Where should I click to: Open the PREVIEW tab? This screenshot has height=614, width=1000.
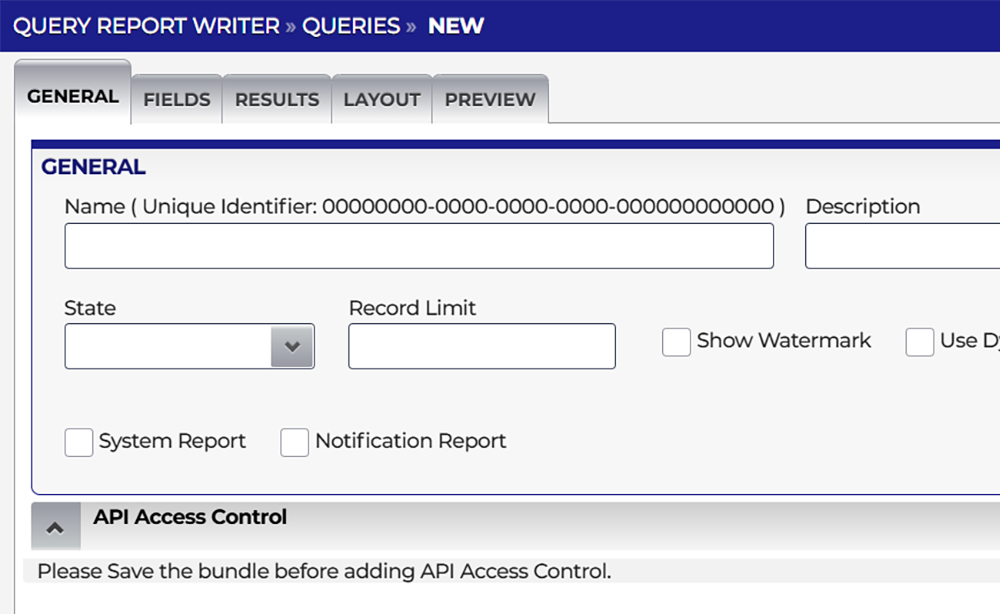[x=490, y=99]
